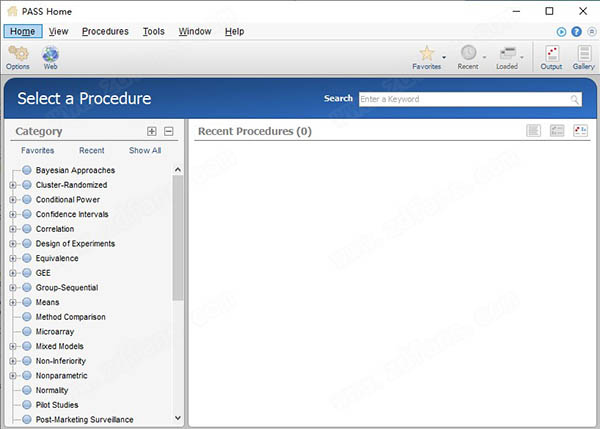The width and height of the screenshot is (600, 429).
Task: Open the Gallery icon
Action: click(584, 54)
